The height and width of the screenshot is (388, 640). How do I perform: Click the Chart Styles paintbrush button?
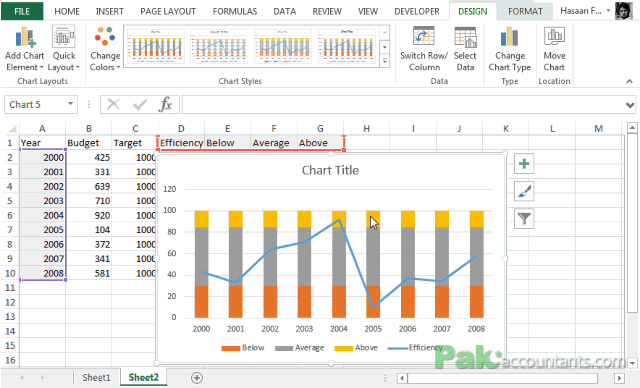click(x=524, y=191)
